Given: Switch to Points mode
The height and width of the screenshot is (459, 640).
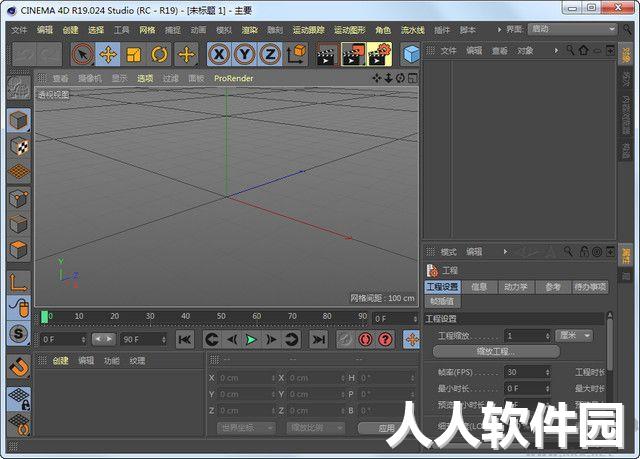Looking at the screenshot, I should [19, 199].
